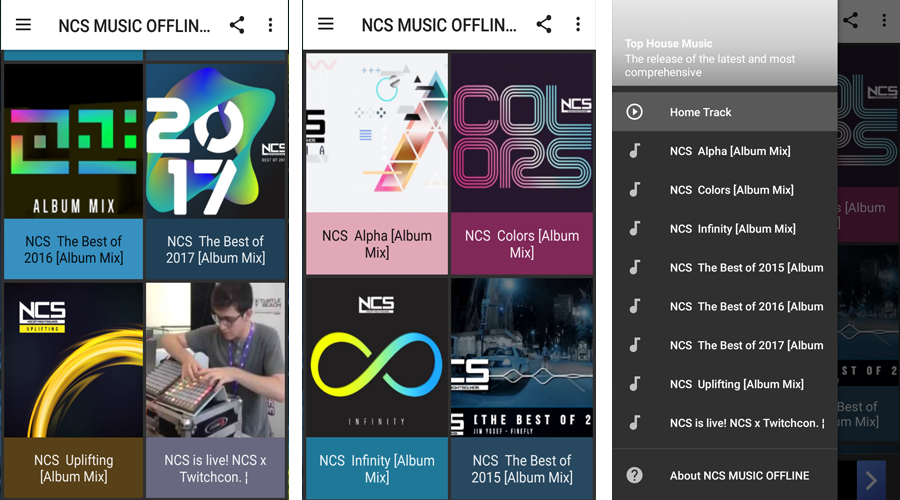Viewport: 900px width, 500px height.
Task: Open NCS Infinity album cover
Action: coord(377,358)
